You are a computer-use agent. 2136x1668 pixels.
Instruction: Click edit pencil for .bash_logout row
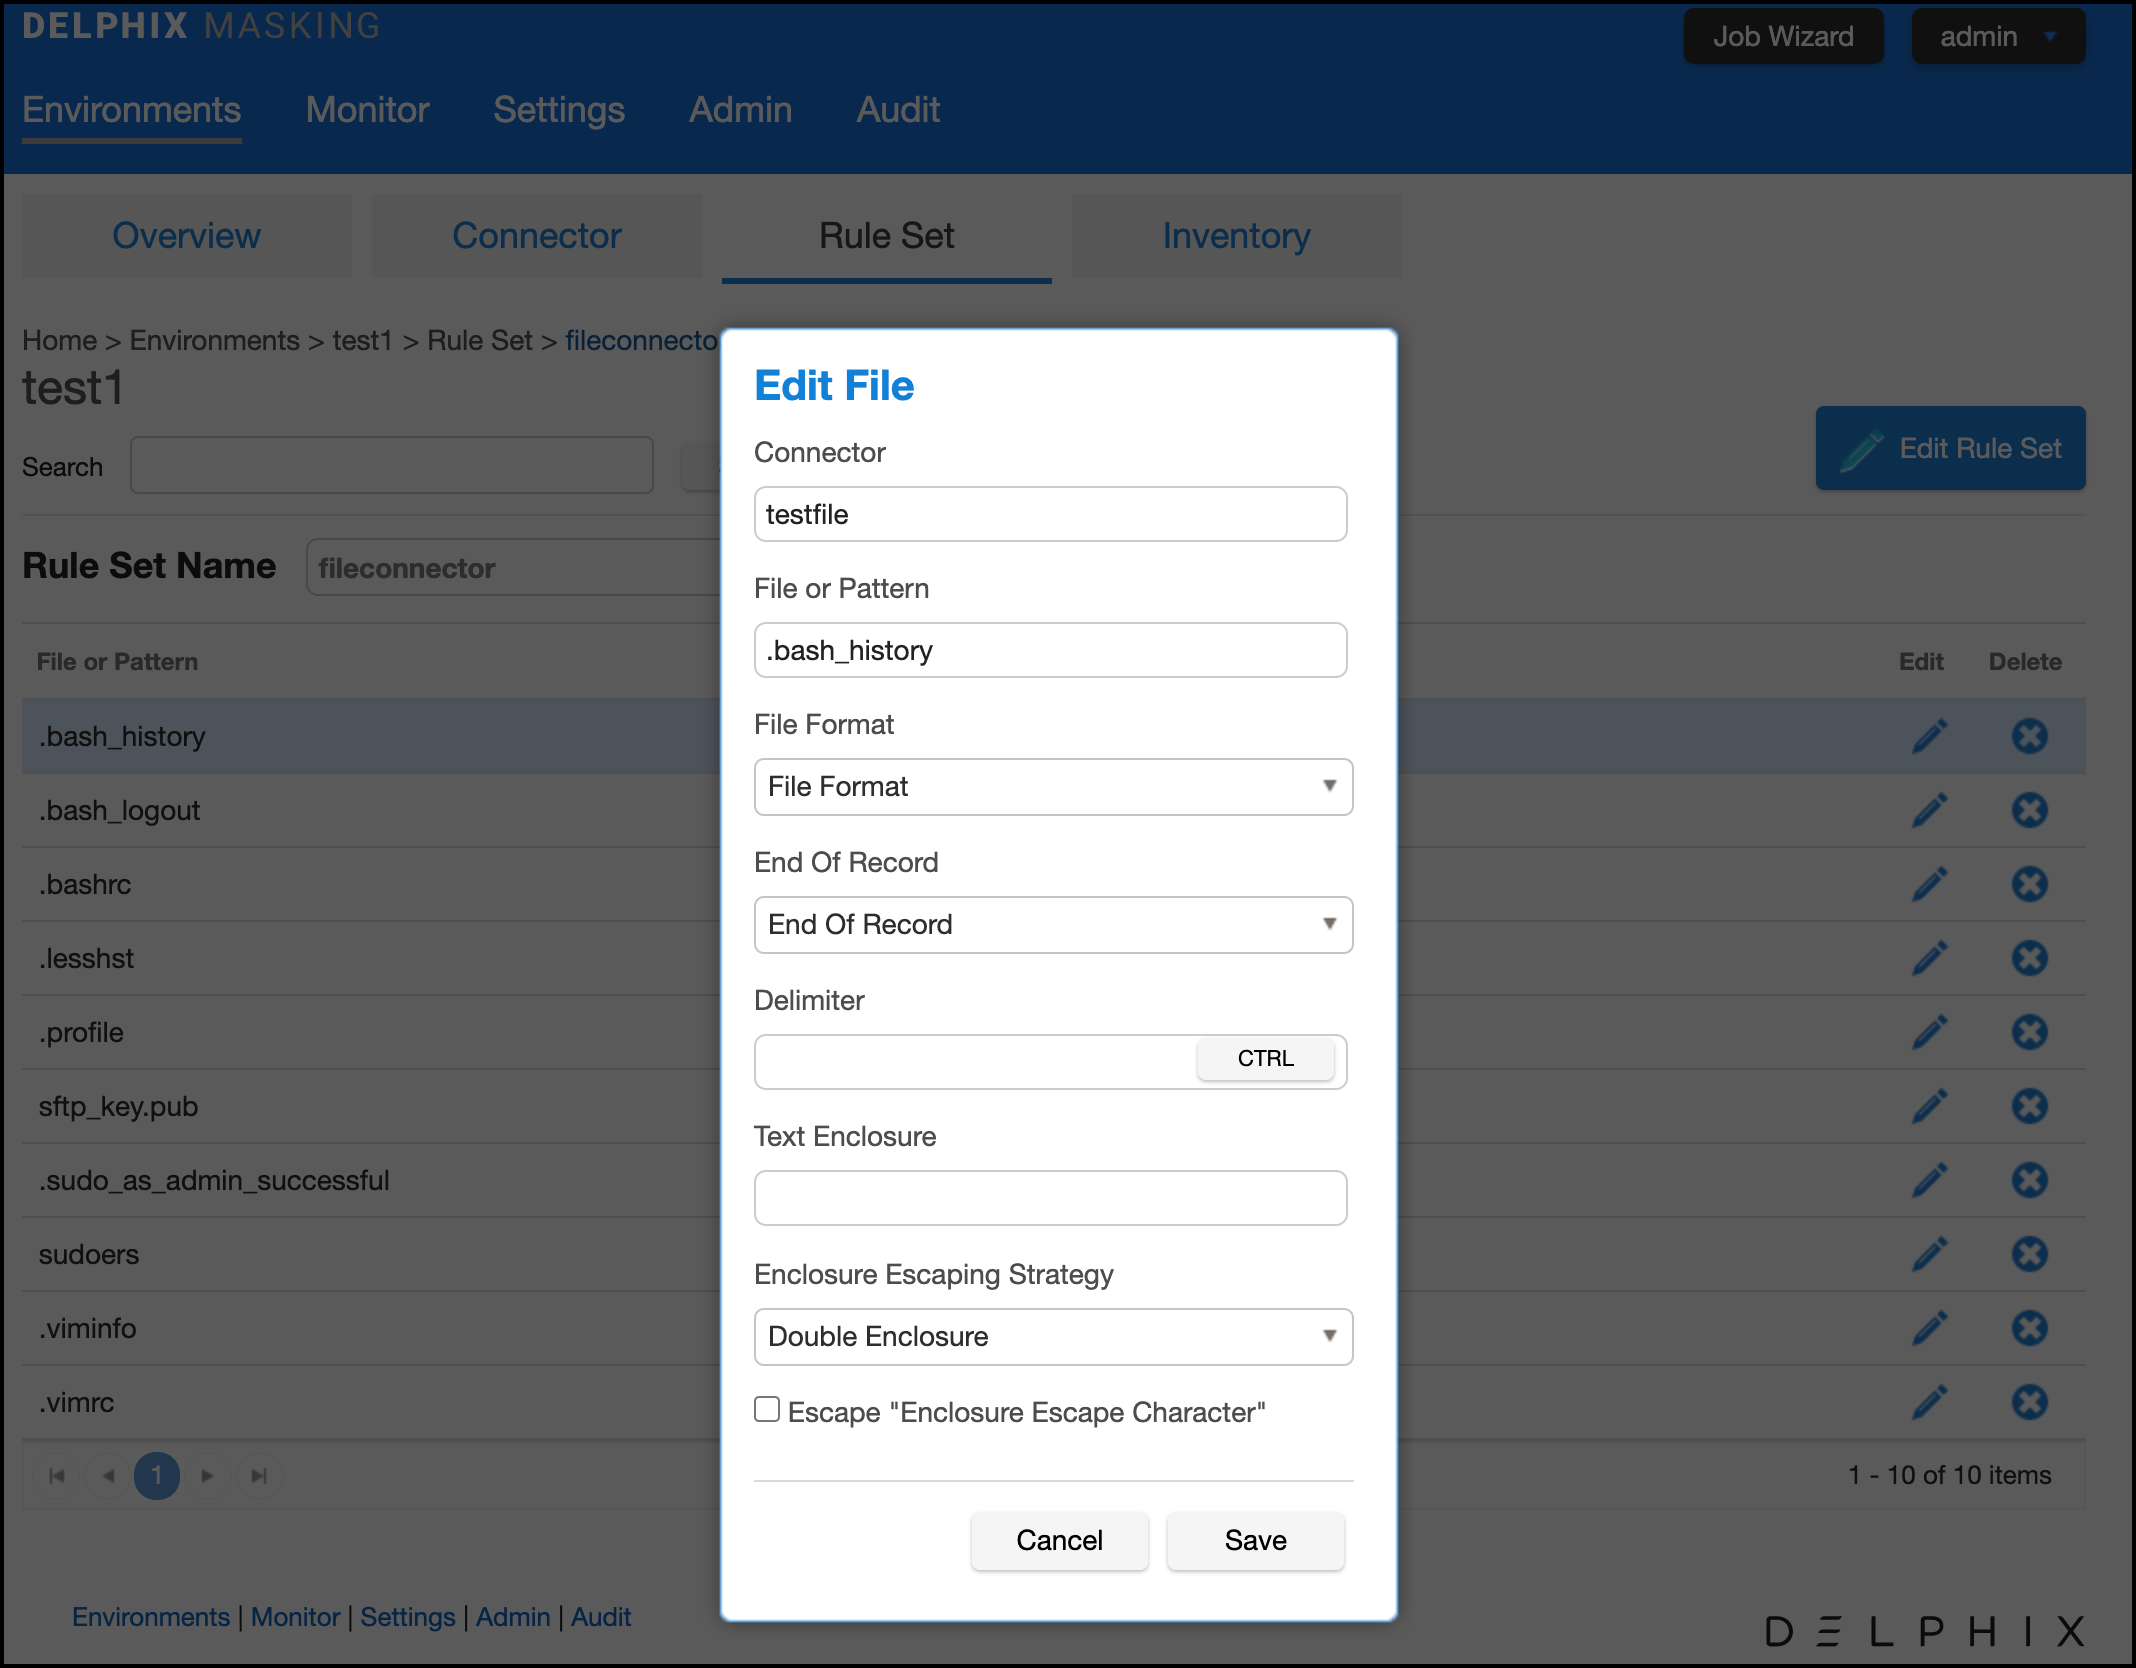1929,810
